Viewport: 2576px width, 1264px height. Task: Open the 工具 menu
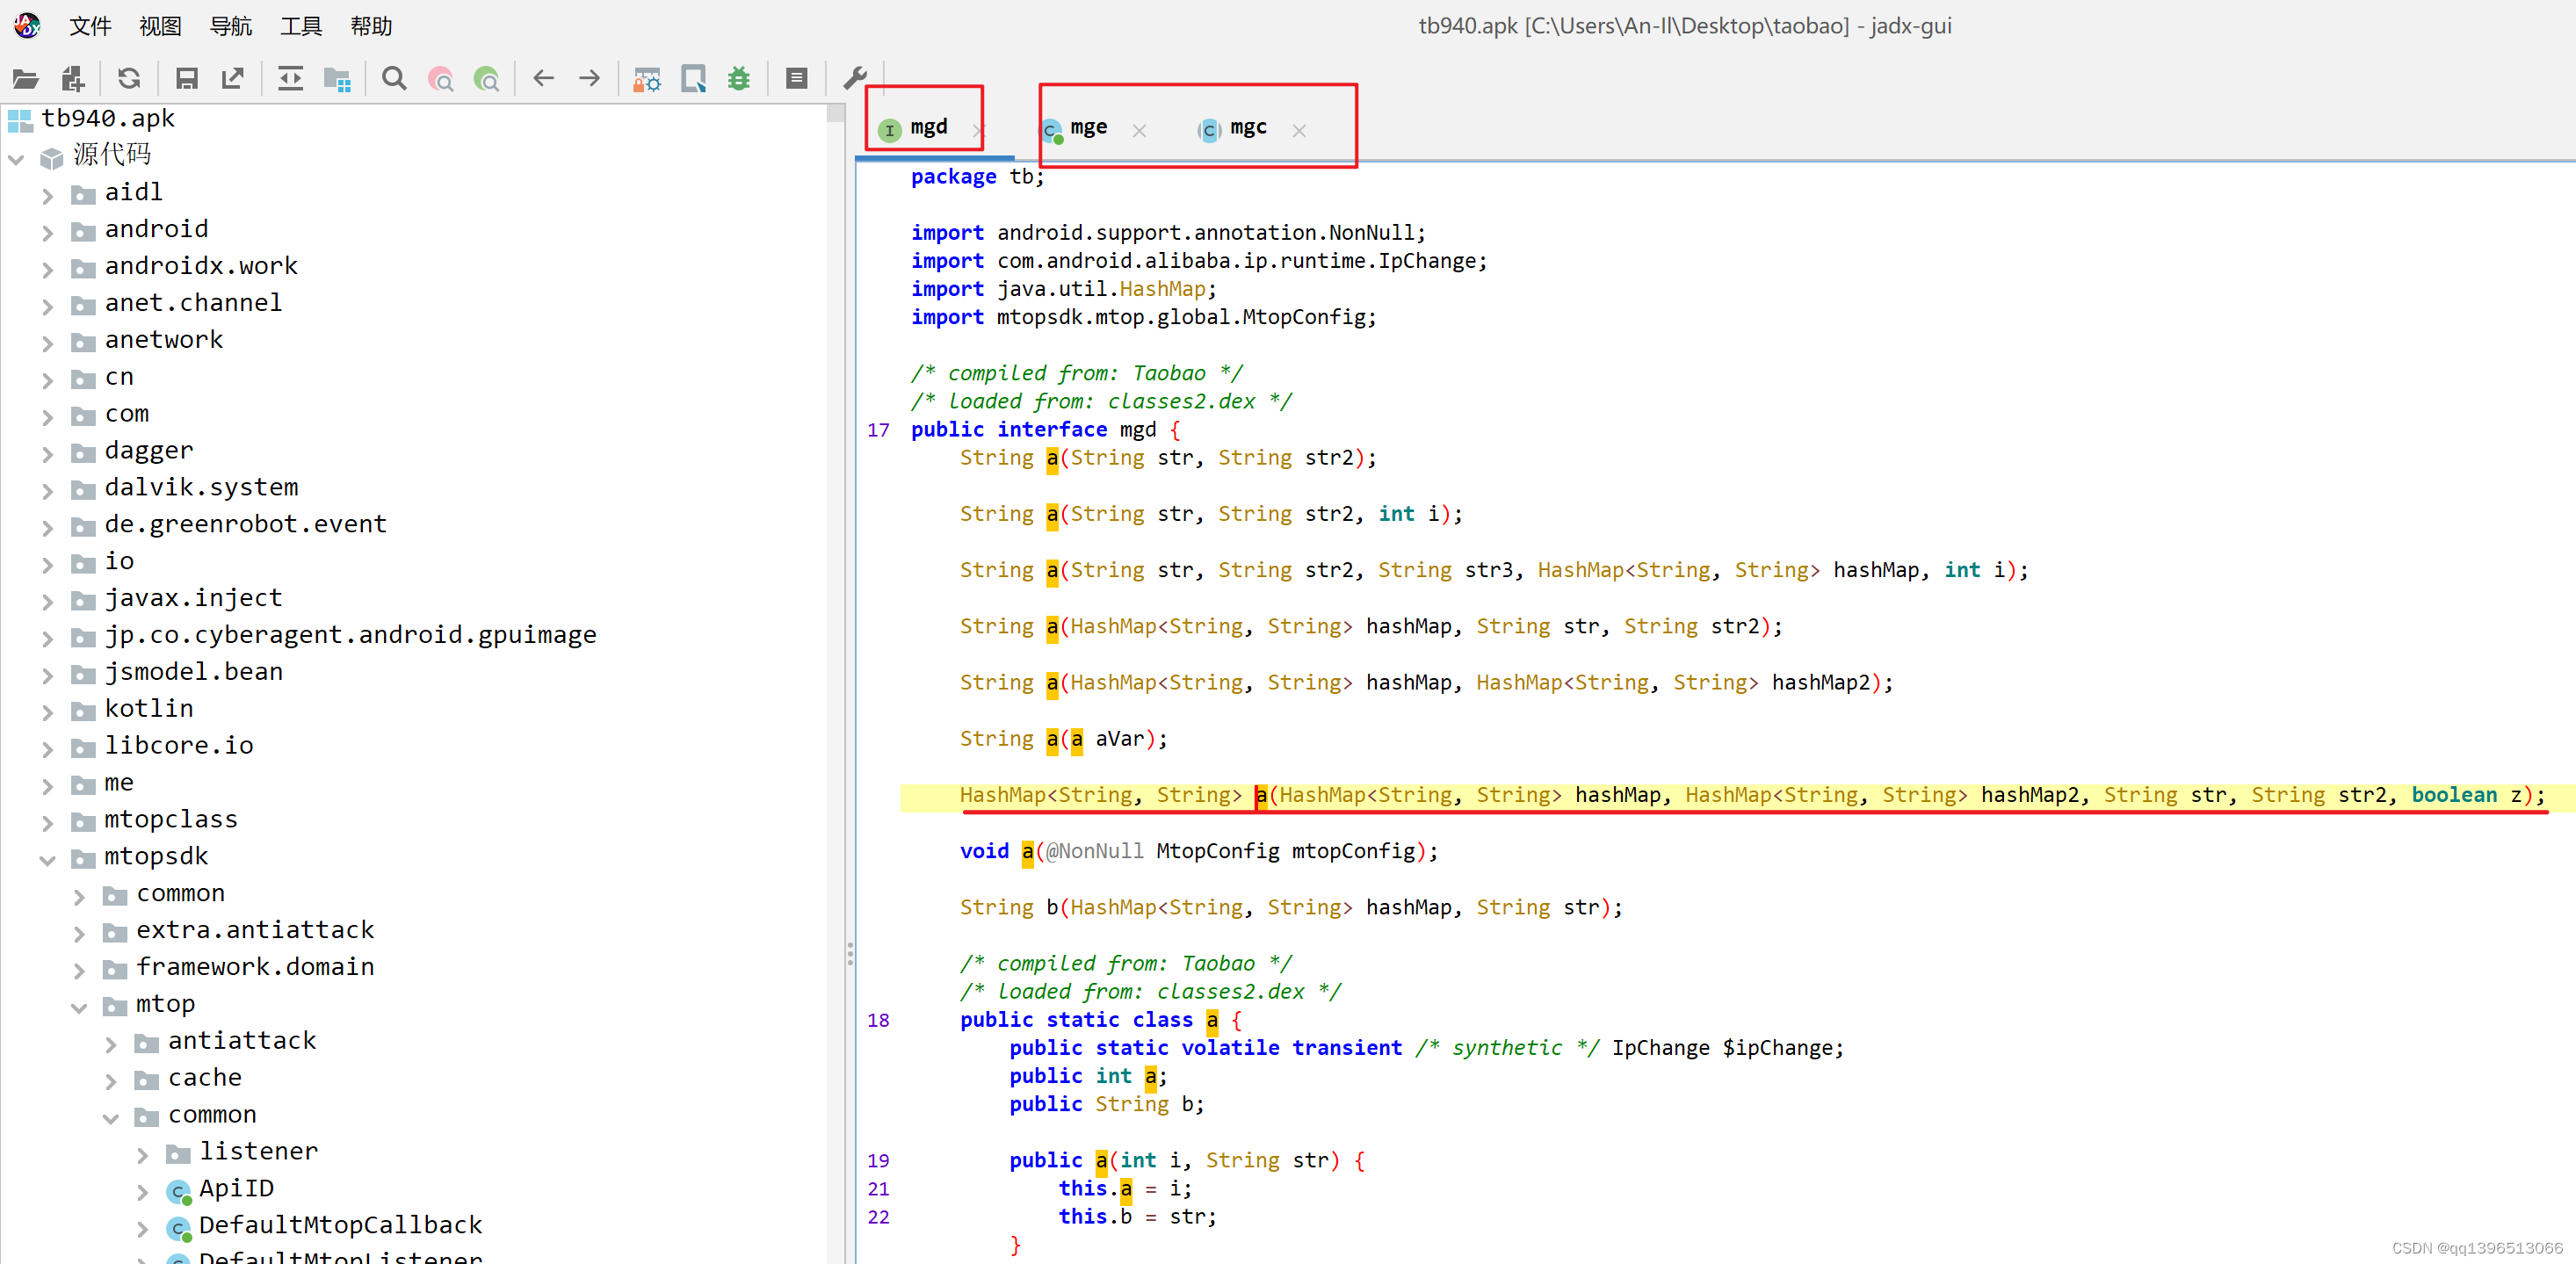tap(300, 26)
